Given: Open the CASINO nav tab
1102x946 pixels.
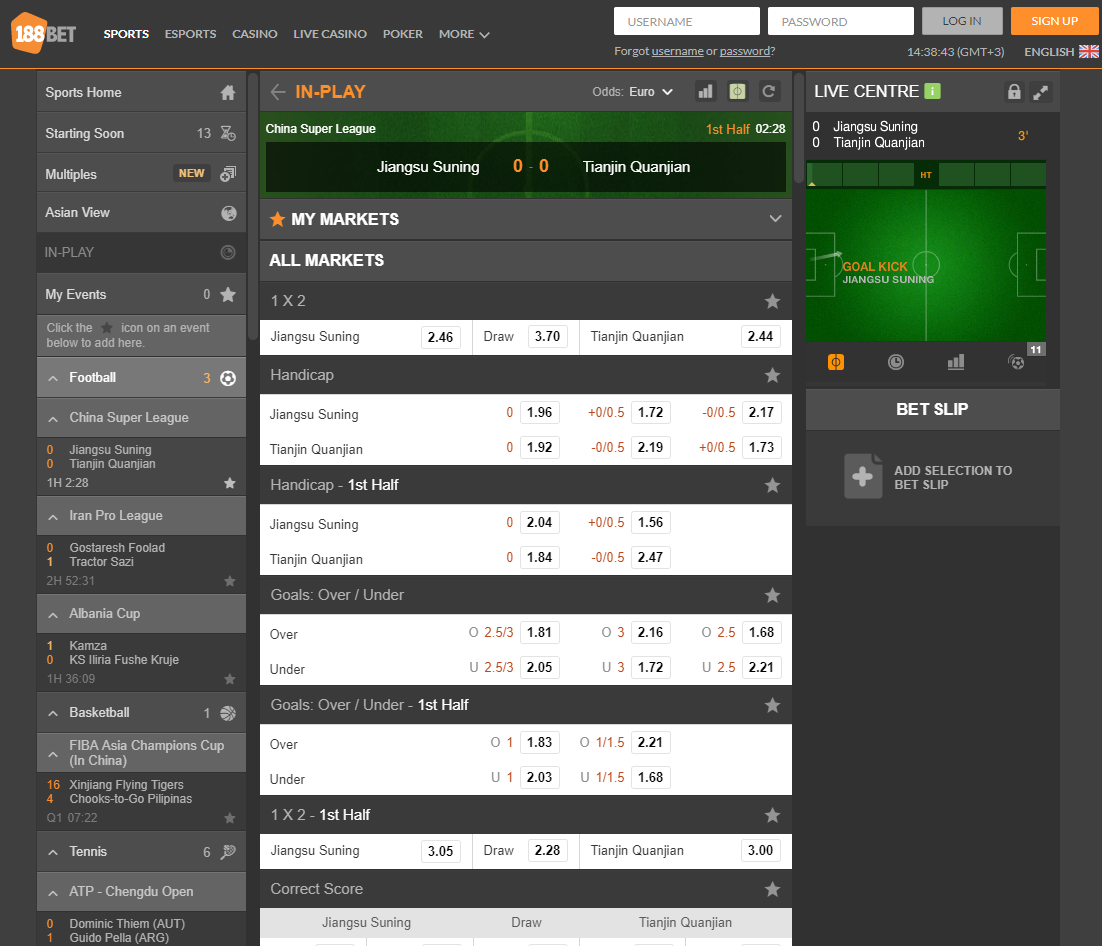Looking at the screenshot, I should pos(254,34).
